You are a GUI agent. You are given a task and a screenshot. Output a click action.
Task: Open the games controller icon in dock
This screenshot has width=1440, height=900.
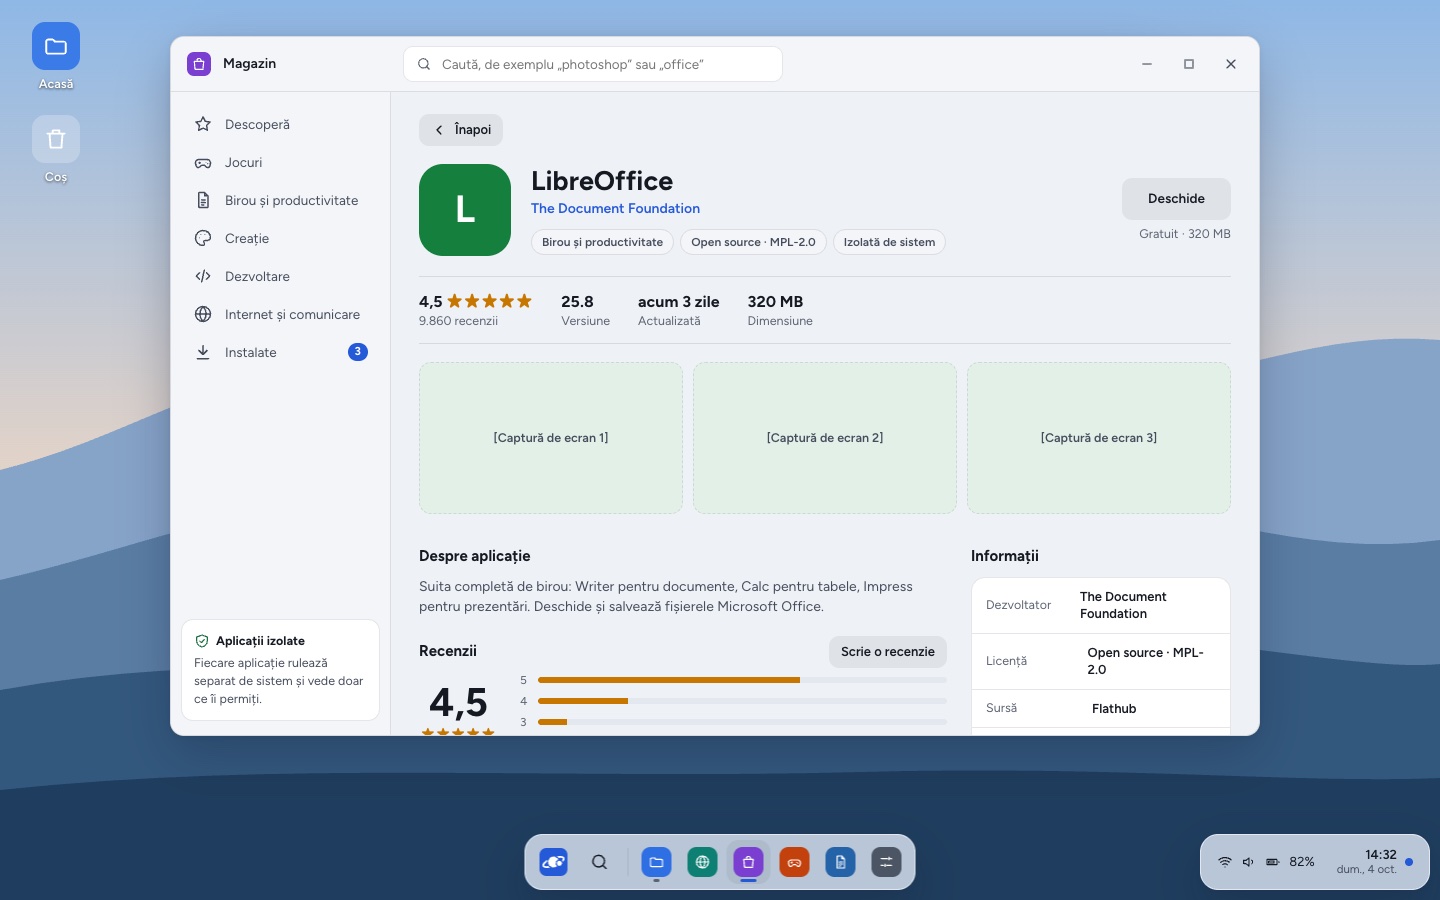pos(794,862)
